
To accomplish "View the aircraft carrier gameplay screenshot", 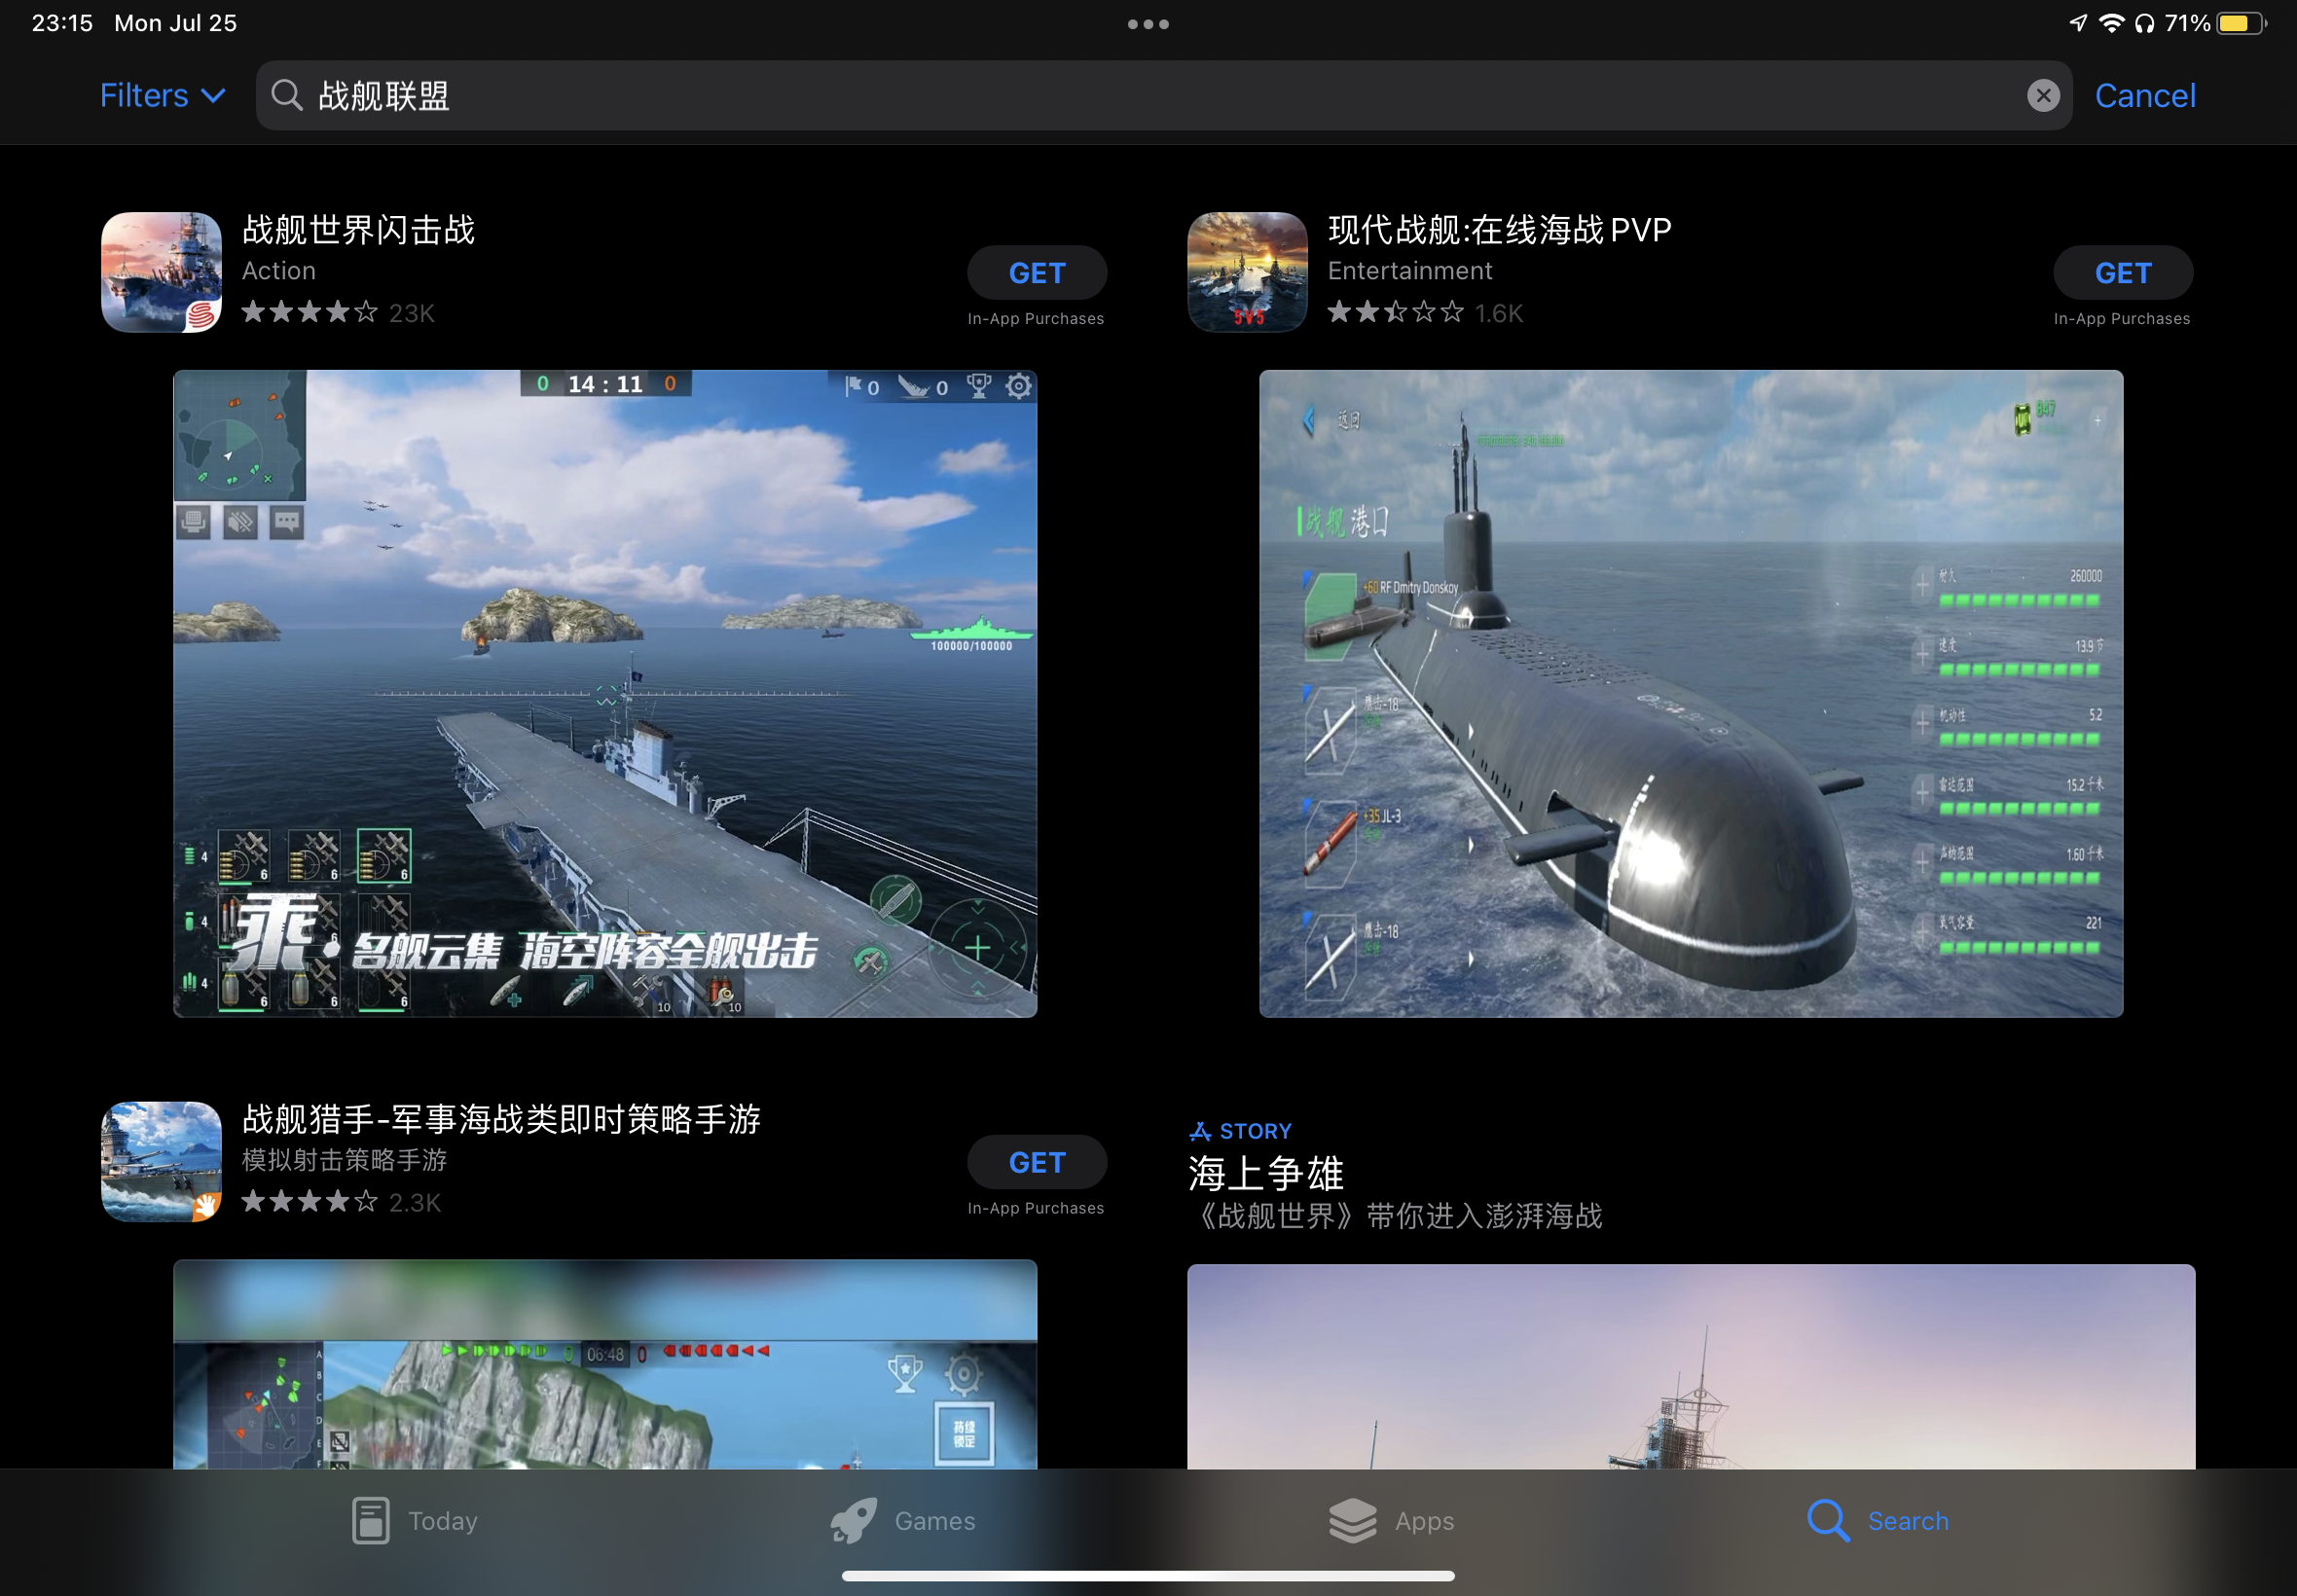I will 605,694.
